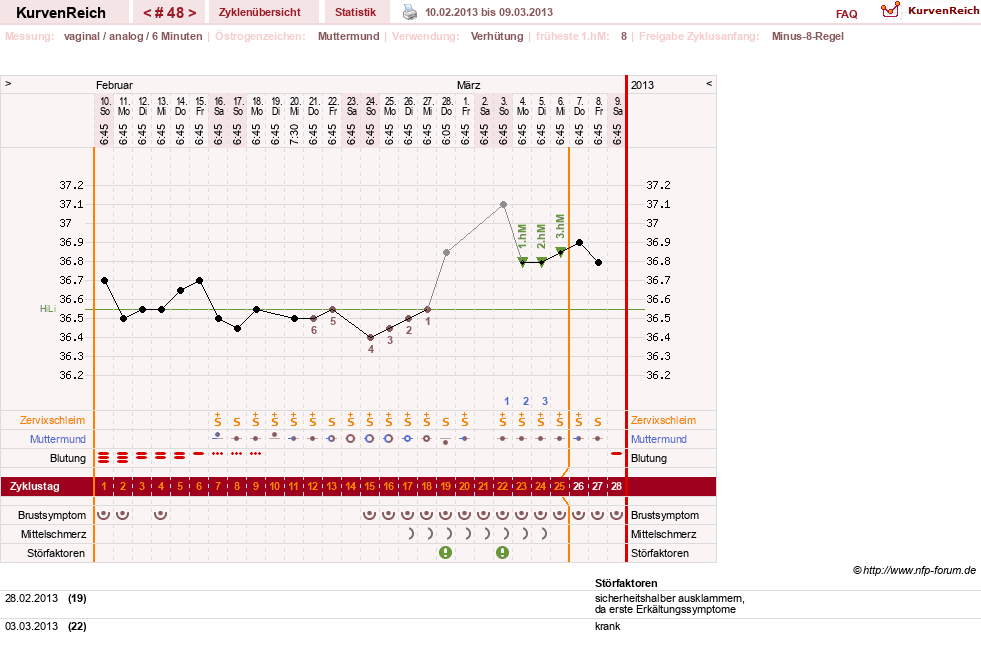Click the Verhütung usage value
Viewport: 981px width, 656px height.
tap(497, 36)
